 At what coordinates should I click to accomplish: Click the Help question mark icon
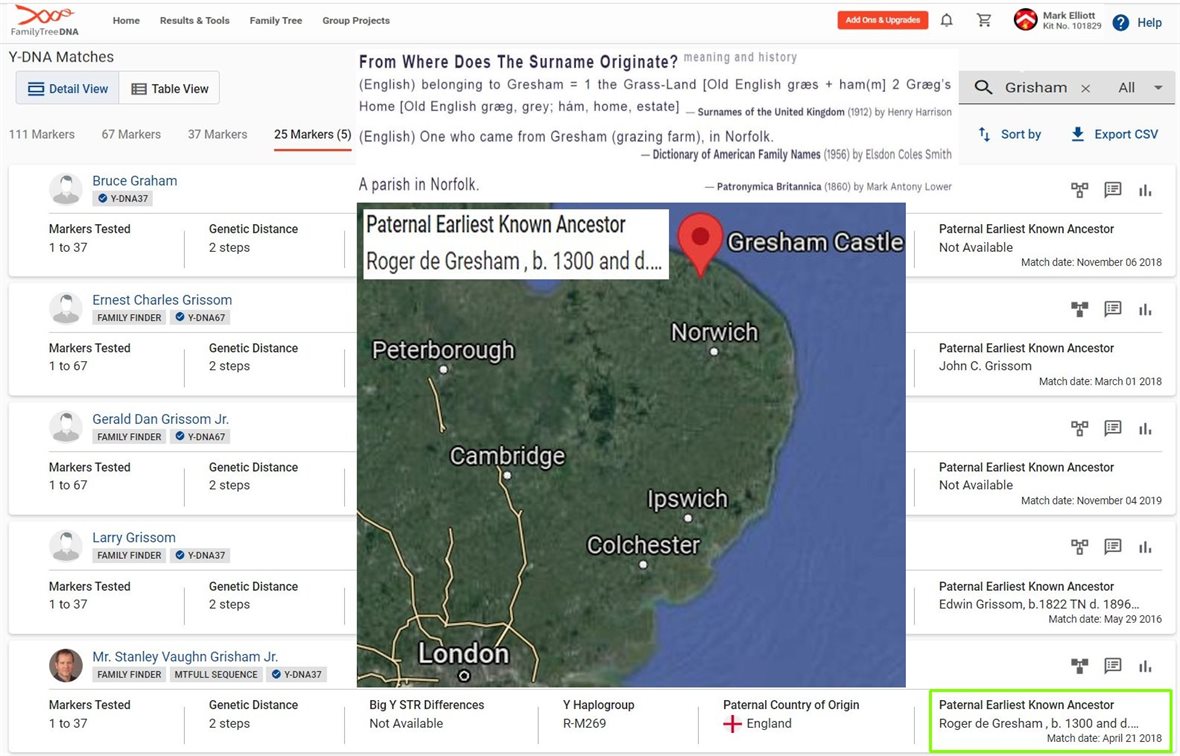1121,22
